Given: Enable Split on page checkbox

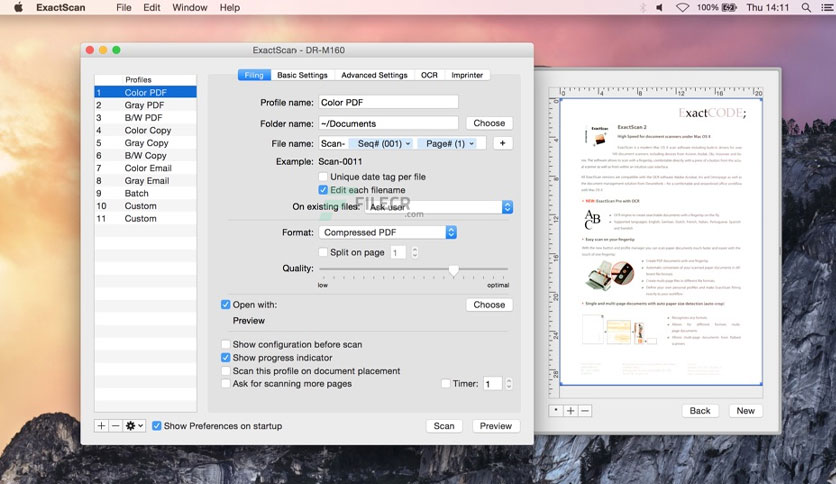Looking at the screenshot, I should coord(323,252).
